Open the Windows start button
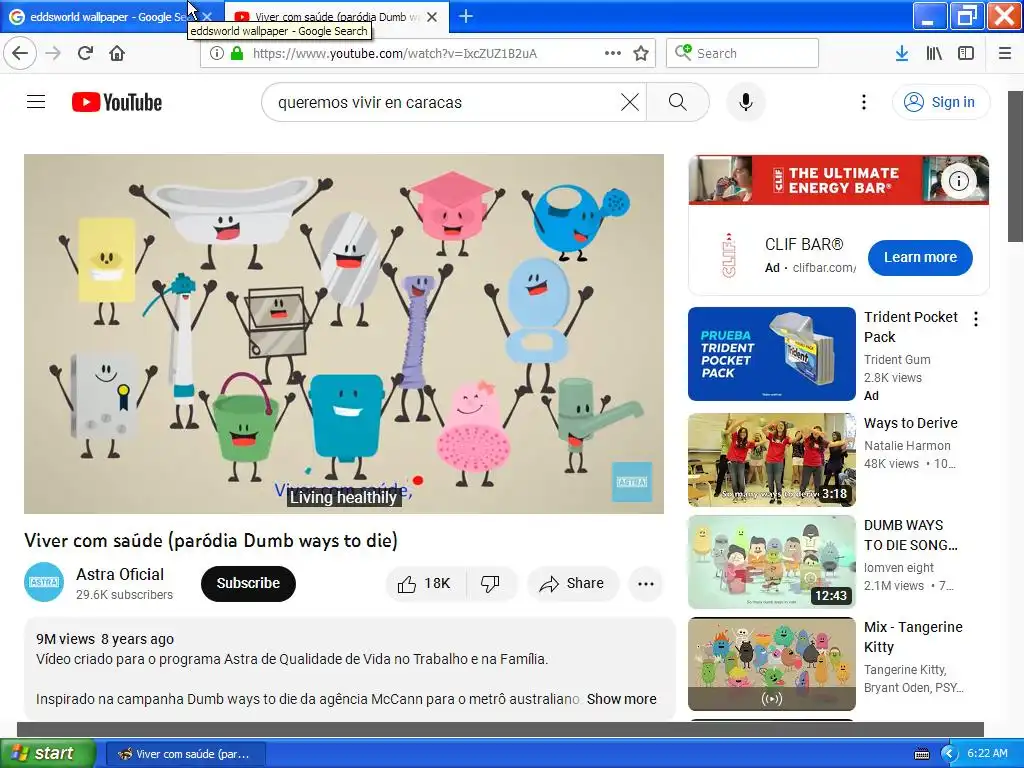 coord(47,753)
